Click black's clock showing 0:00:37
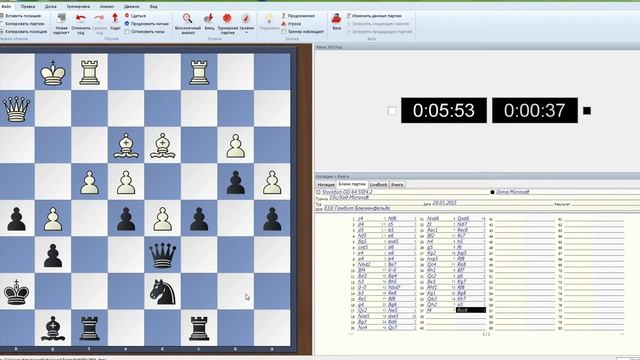Screen dimensions: 640x360 [535, 110]
